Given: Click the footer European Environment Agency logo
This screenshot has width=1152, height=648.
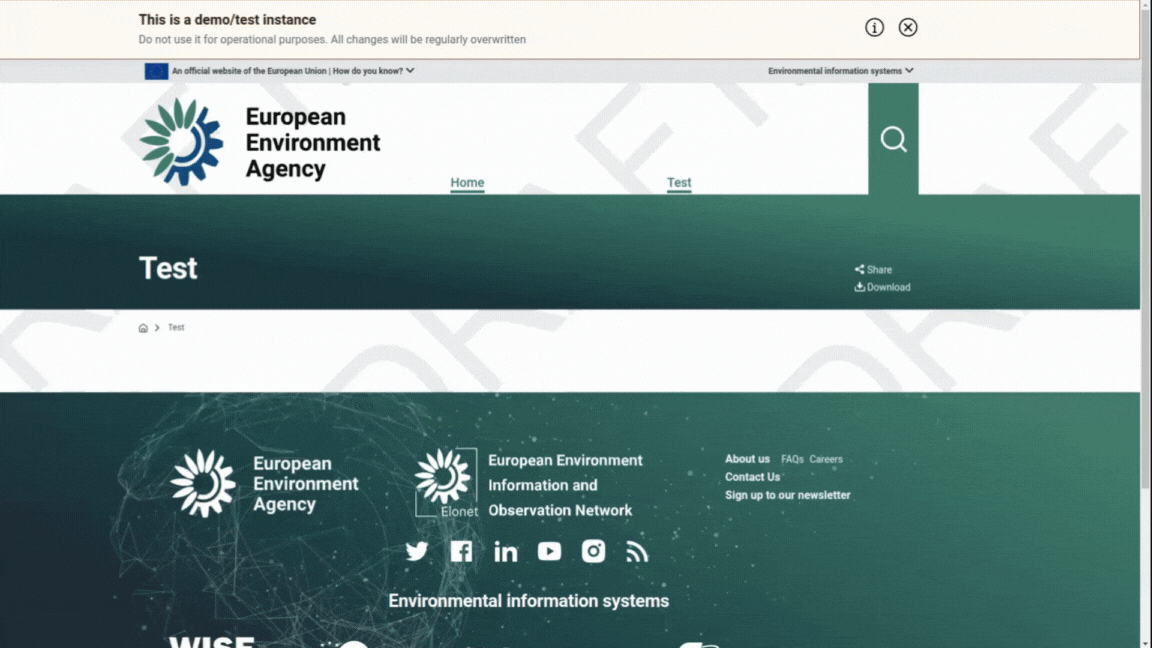Looking at the screenshot, I should coord(264,483).
